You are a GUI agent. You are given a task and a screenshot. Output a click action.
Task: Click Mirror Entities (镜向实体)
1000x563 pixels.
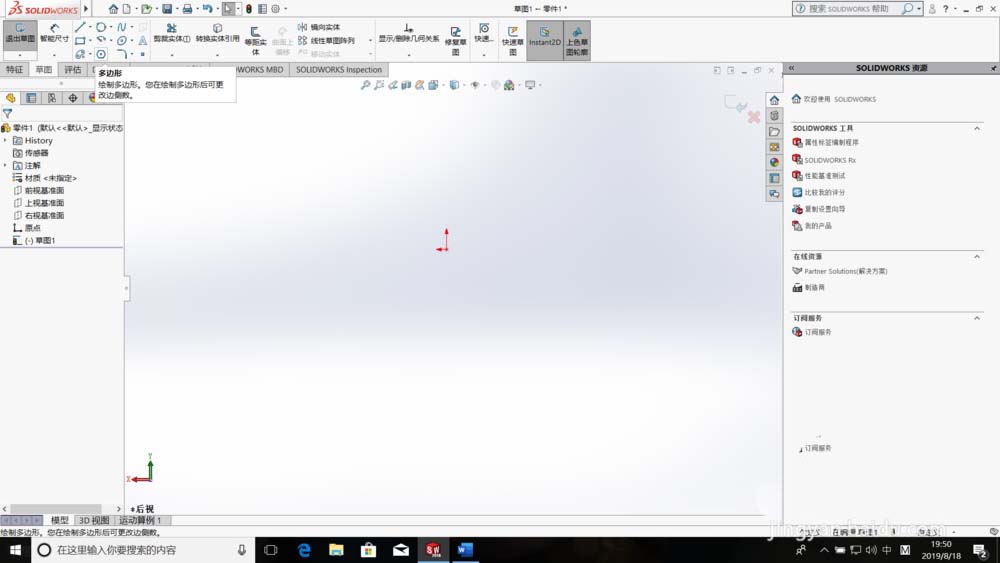point(319,27)
